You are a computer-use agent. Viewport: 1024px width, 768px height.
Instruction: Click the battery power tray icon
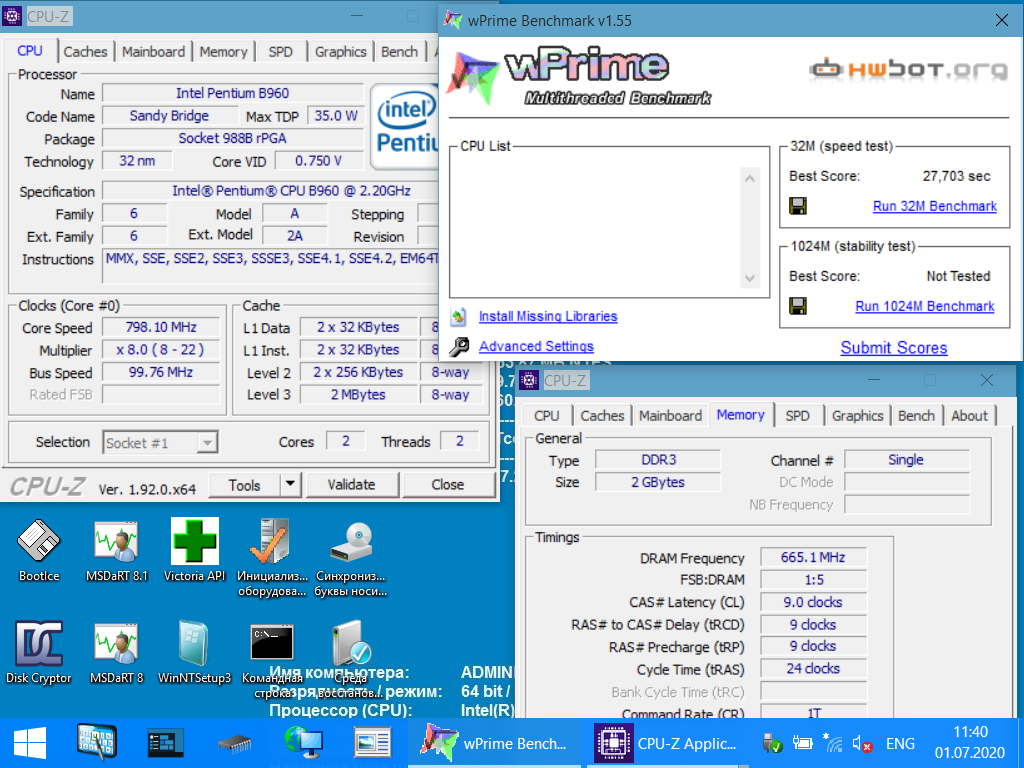(803, 743)
